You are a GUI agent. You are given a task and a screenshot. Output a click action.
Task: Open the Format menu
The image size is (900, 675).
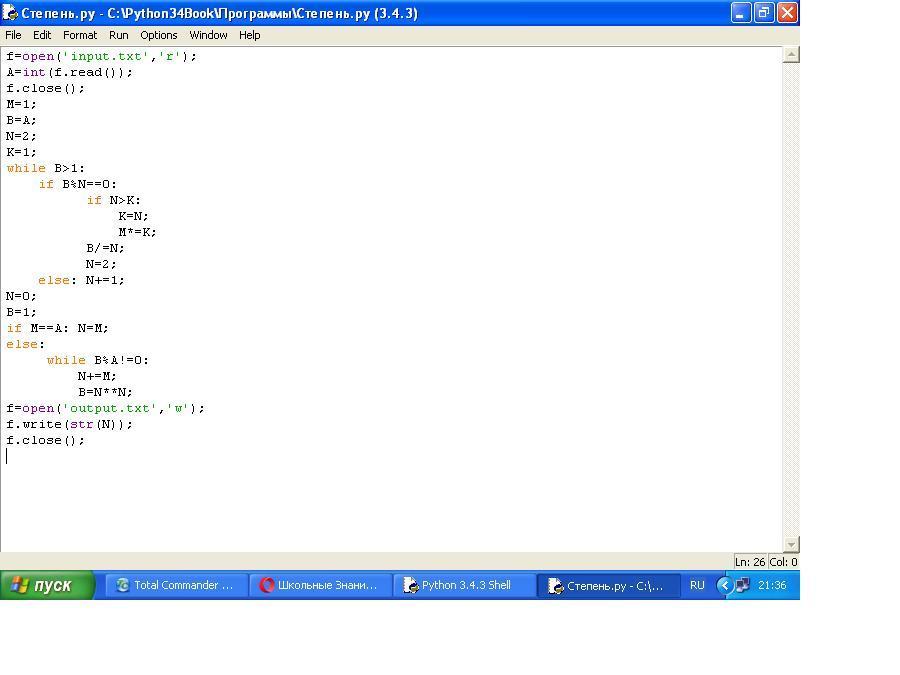point(80,35)
